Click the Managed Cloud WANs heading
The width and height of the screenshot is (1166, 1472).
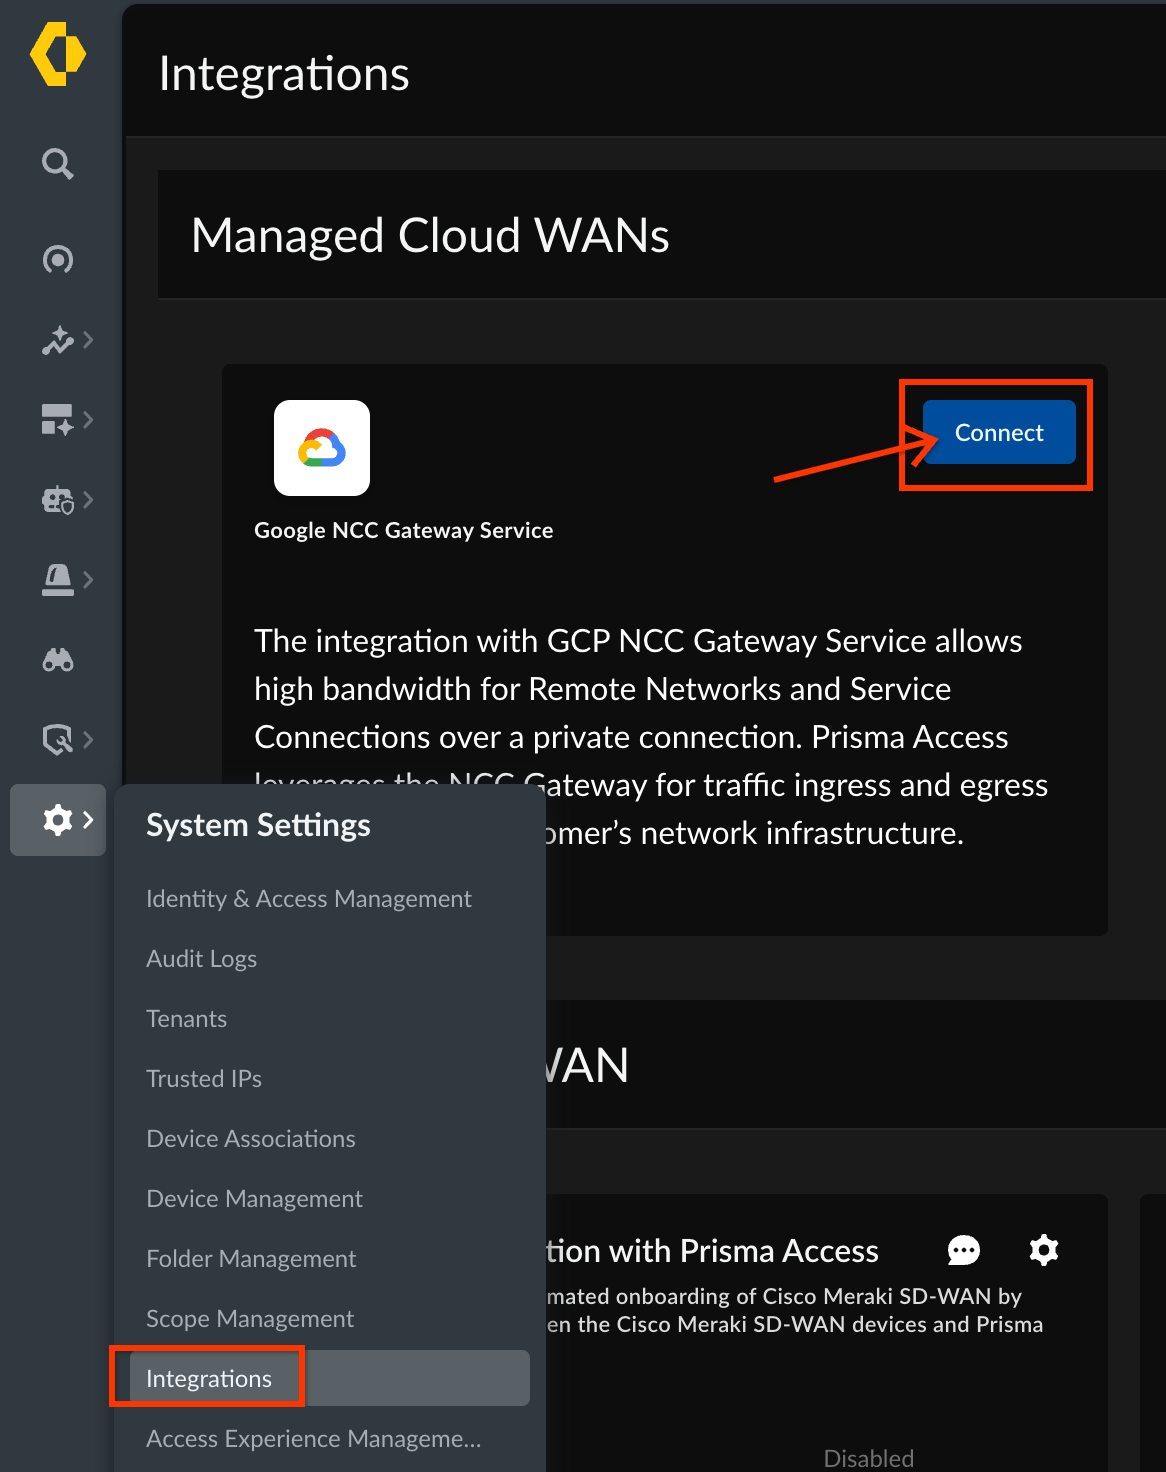[430, 236]
